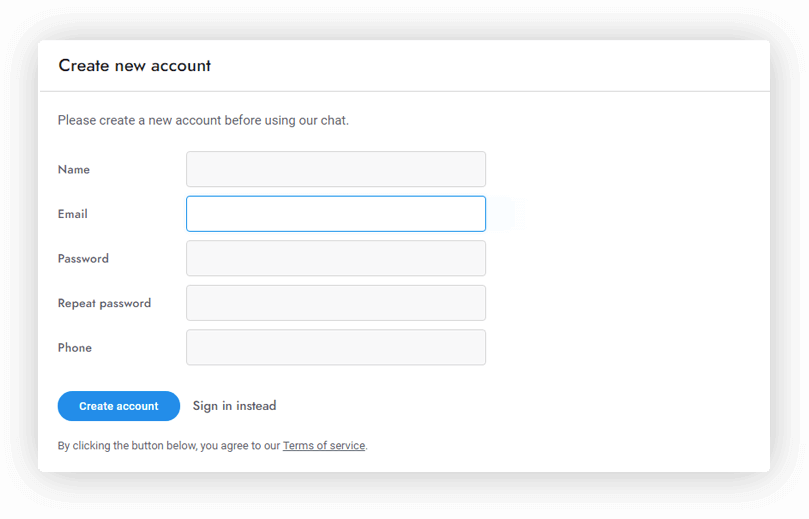
Task: Click the Name field label
Action: pos(74,170)
